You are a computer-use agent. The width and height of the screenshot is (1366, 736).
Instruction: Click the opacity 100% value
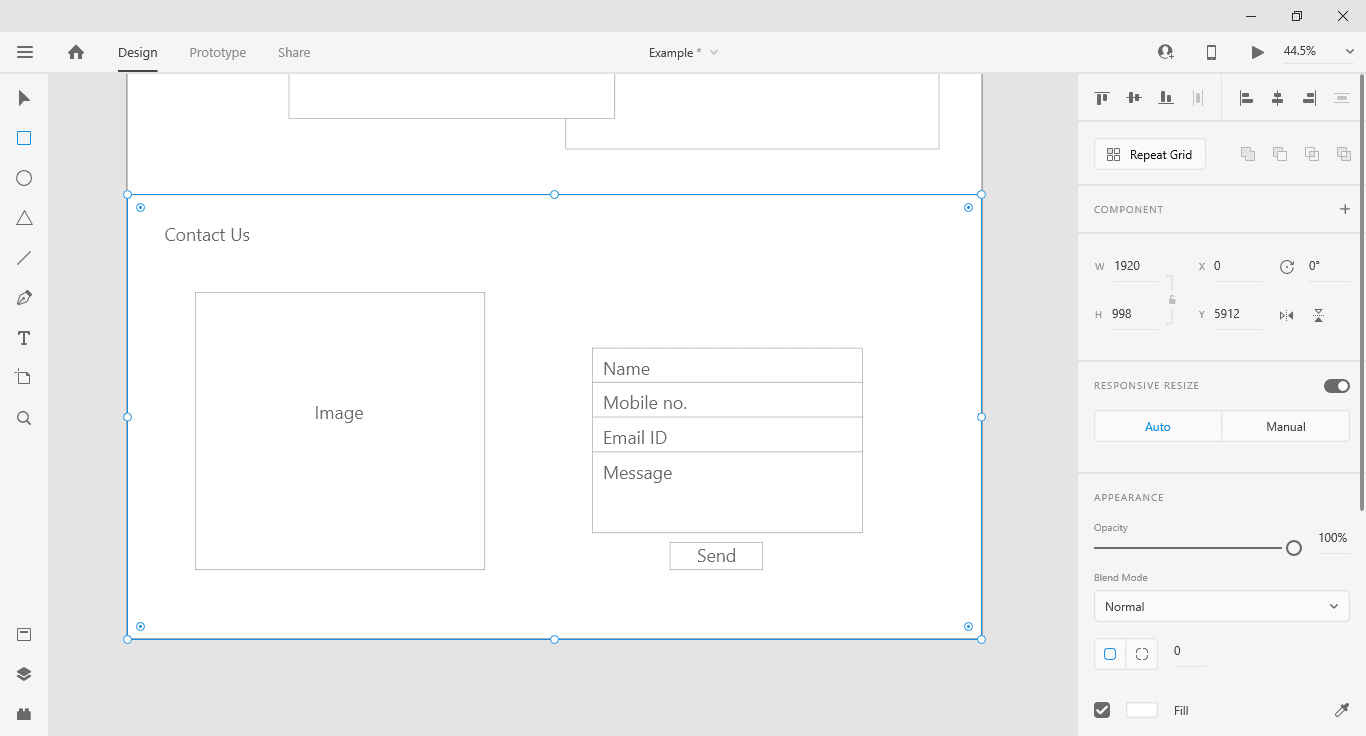point(1332,538)
